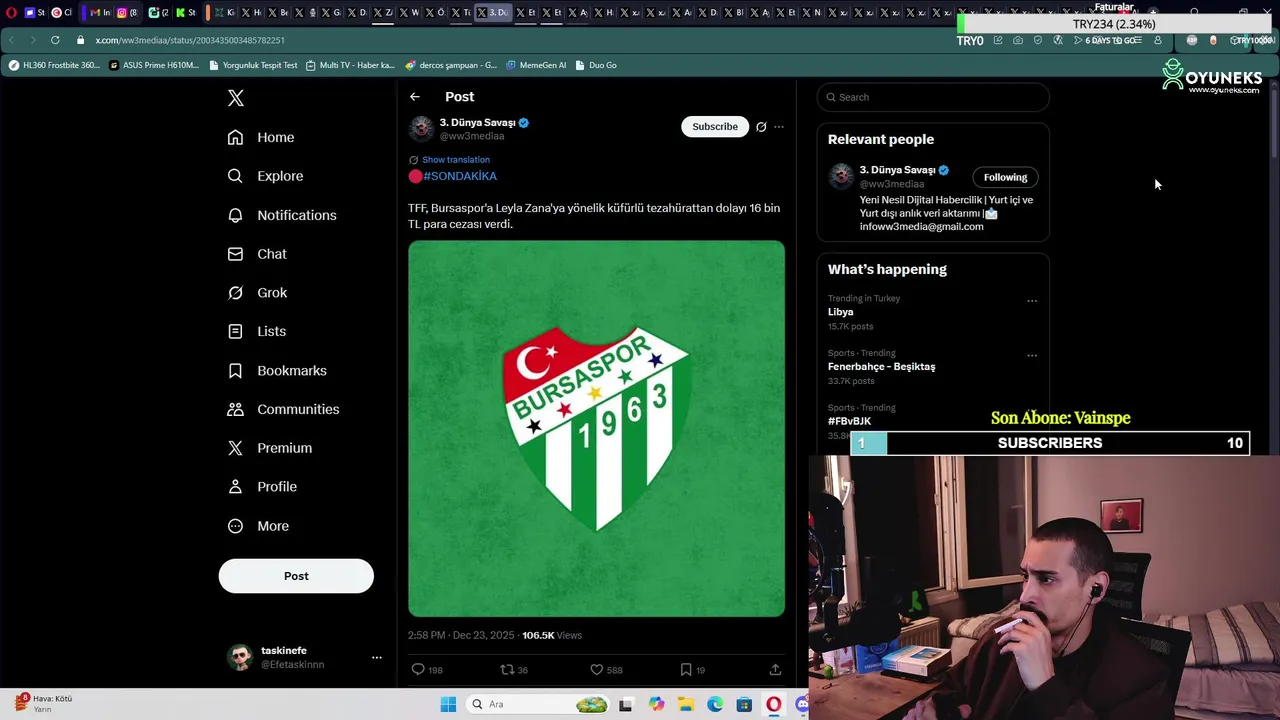Click Show translation link
Image resolution: width=1280 pixels, height=720 pixels.
coord(455,160)
